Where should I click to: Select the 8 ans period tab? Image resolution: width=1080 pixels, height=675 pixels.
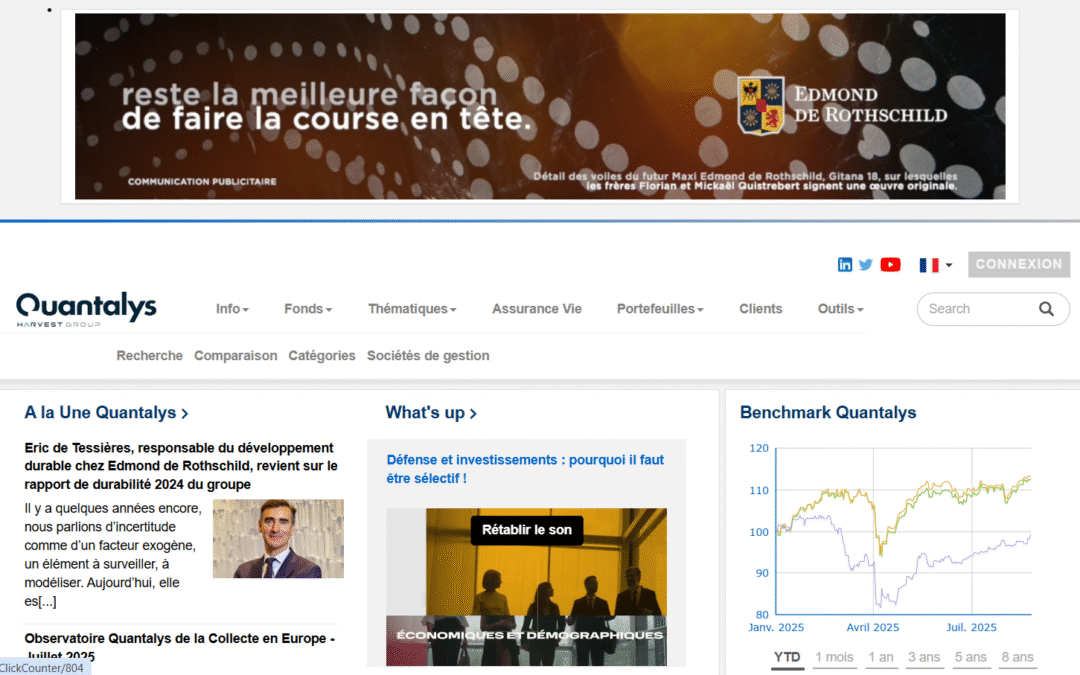(x=1017, y=658)
